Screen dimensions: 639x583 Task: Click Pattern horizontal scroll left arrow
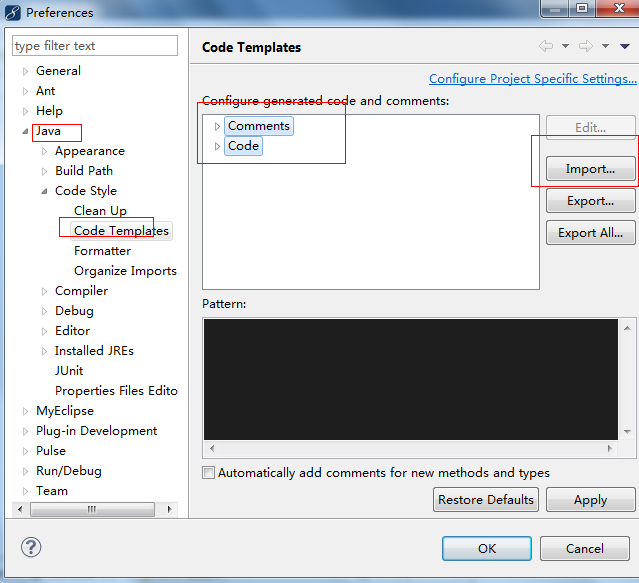click(212, 448)
